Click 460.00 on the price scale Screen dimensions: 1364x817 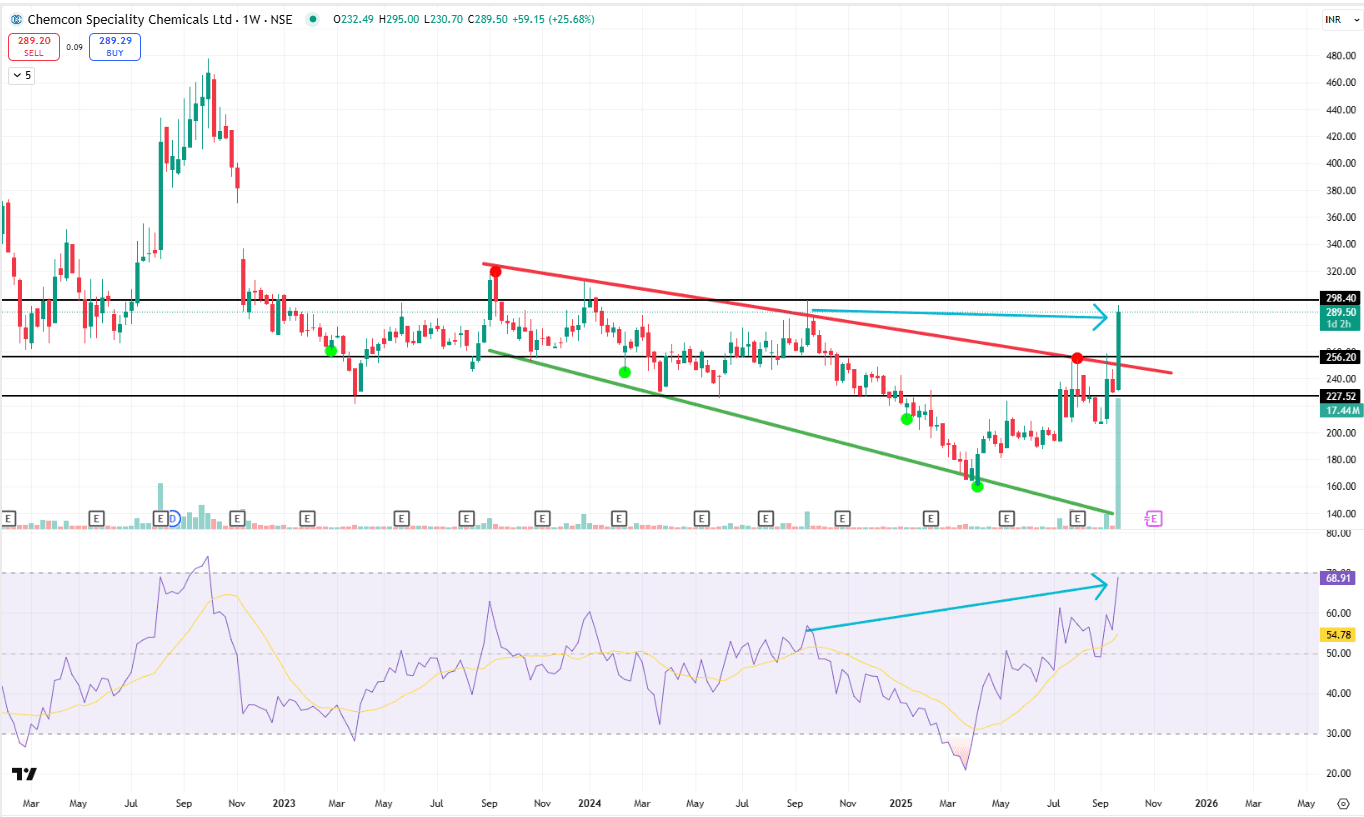[x=1340, y=83]
